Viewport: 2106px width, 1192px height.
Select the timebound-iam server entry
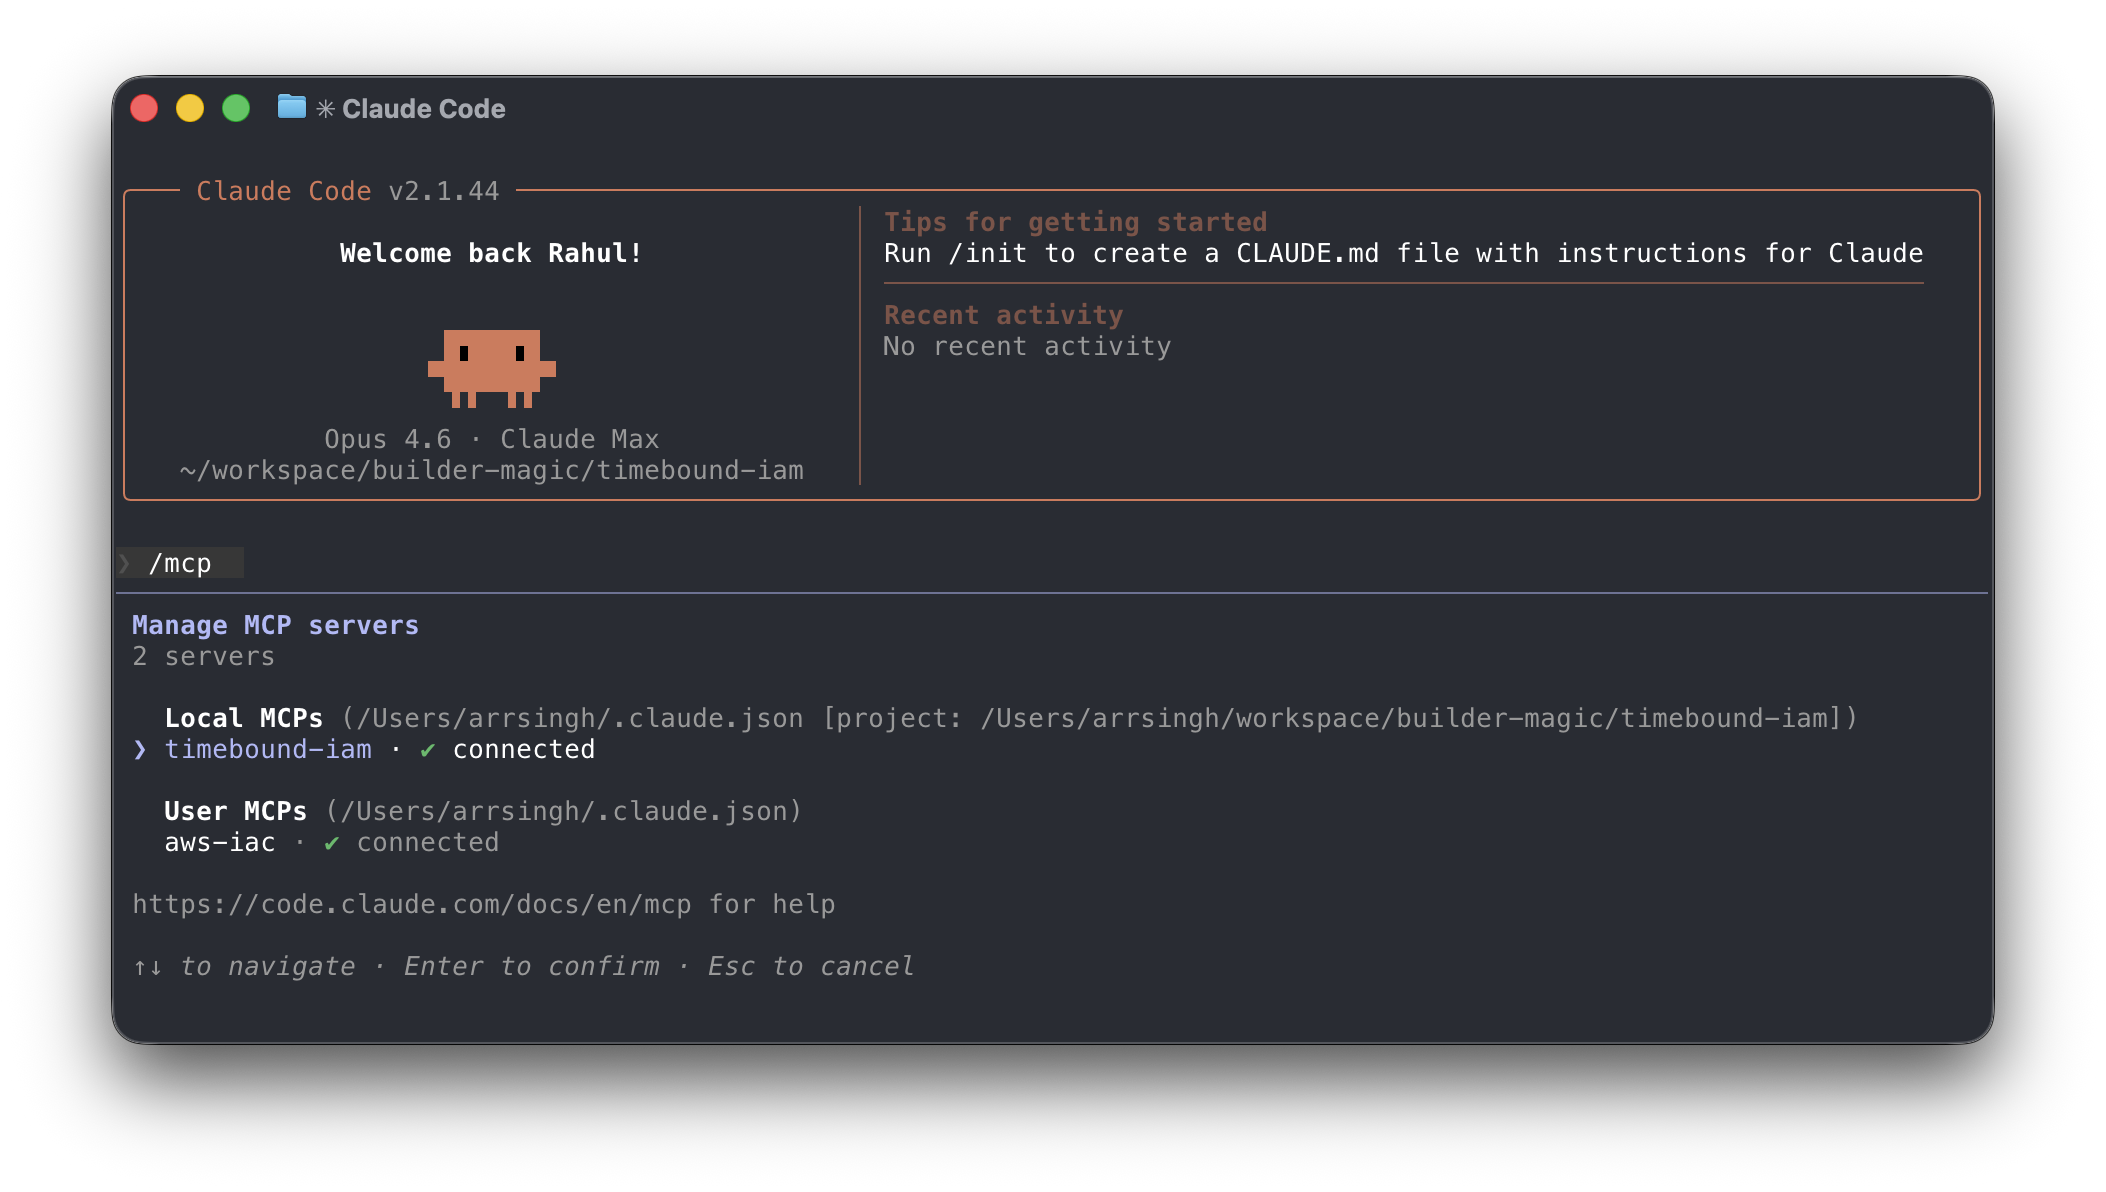268,749
